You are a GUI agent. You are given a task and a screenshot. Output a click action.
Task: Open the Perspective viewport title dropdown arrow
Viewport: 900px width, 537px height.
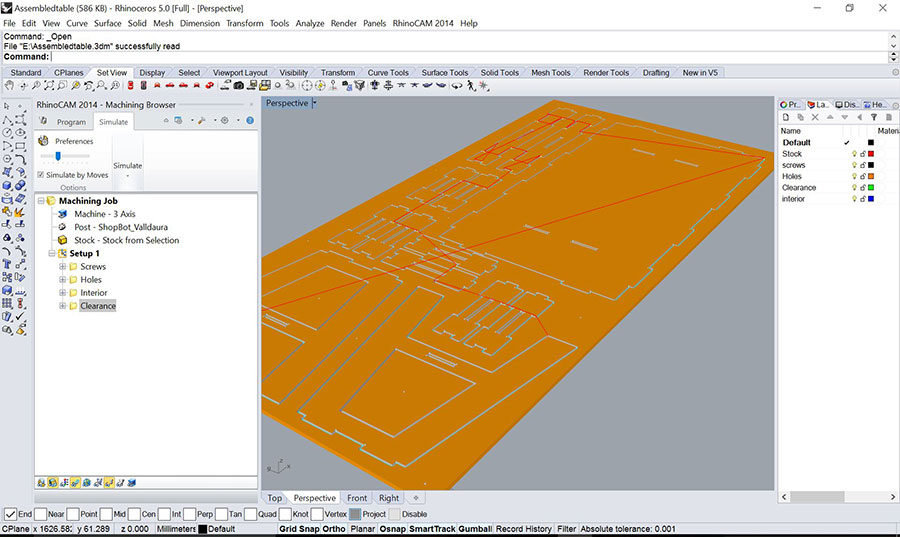315,103
